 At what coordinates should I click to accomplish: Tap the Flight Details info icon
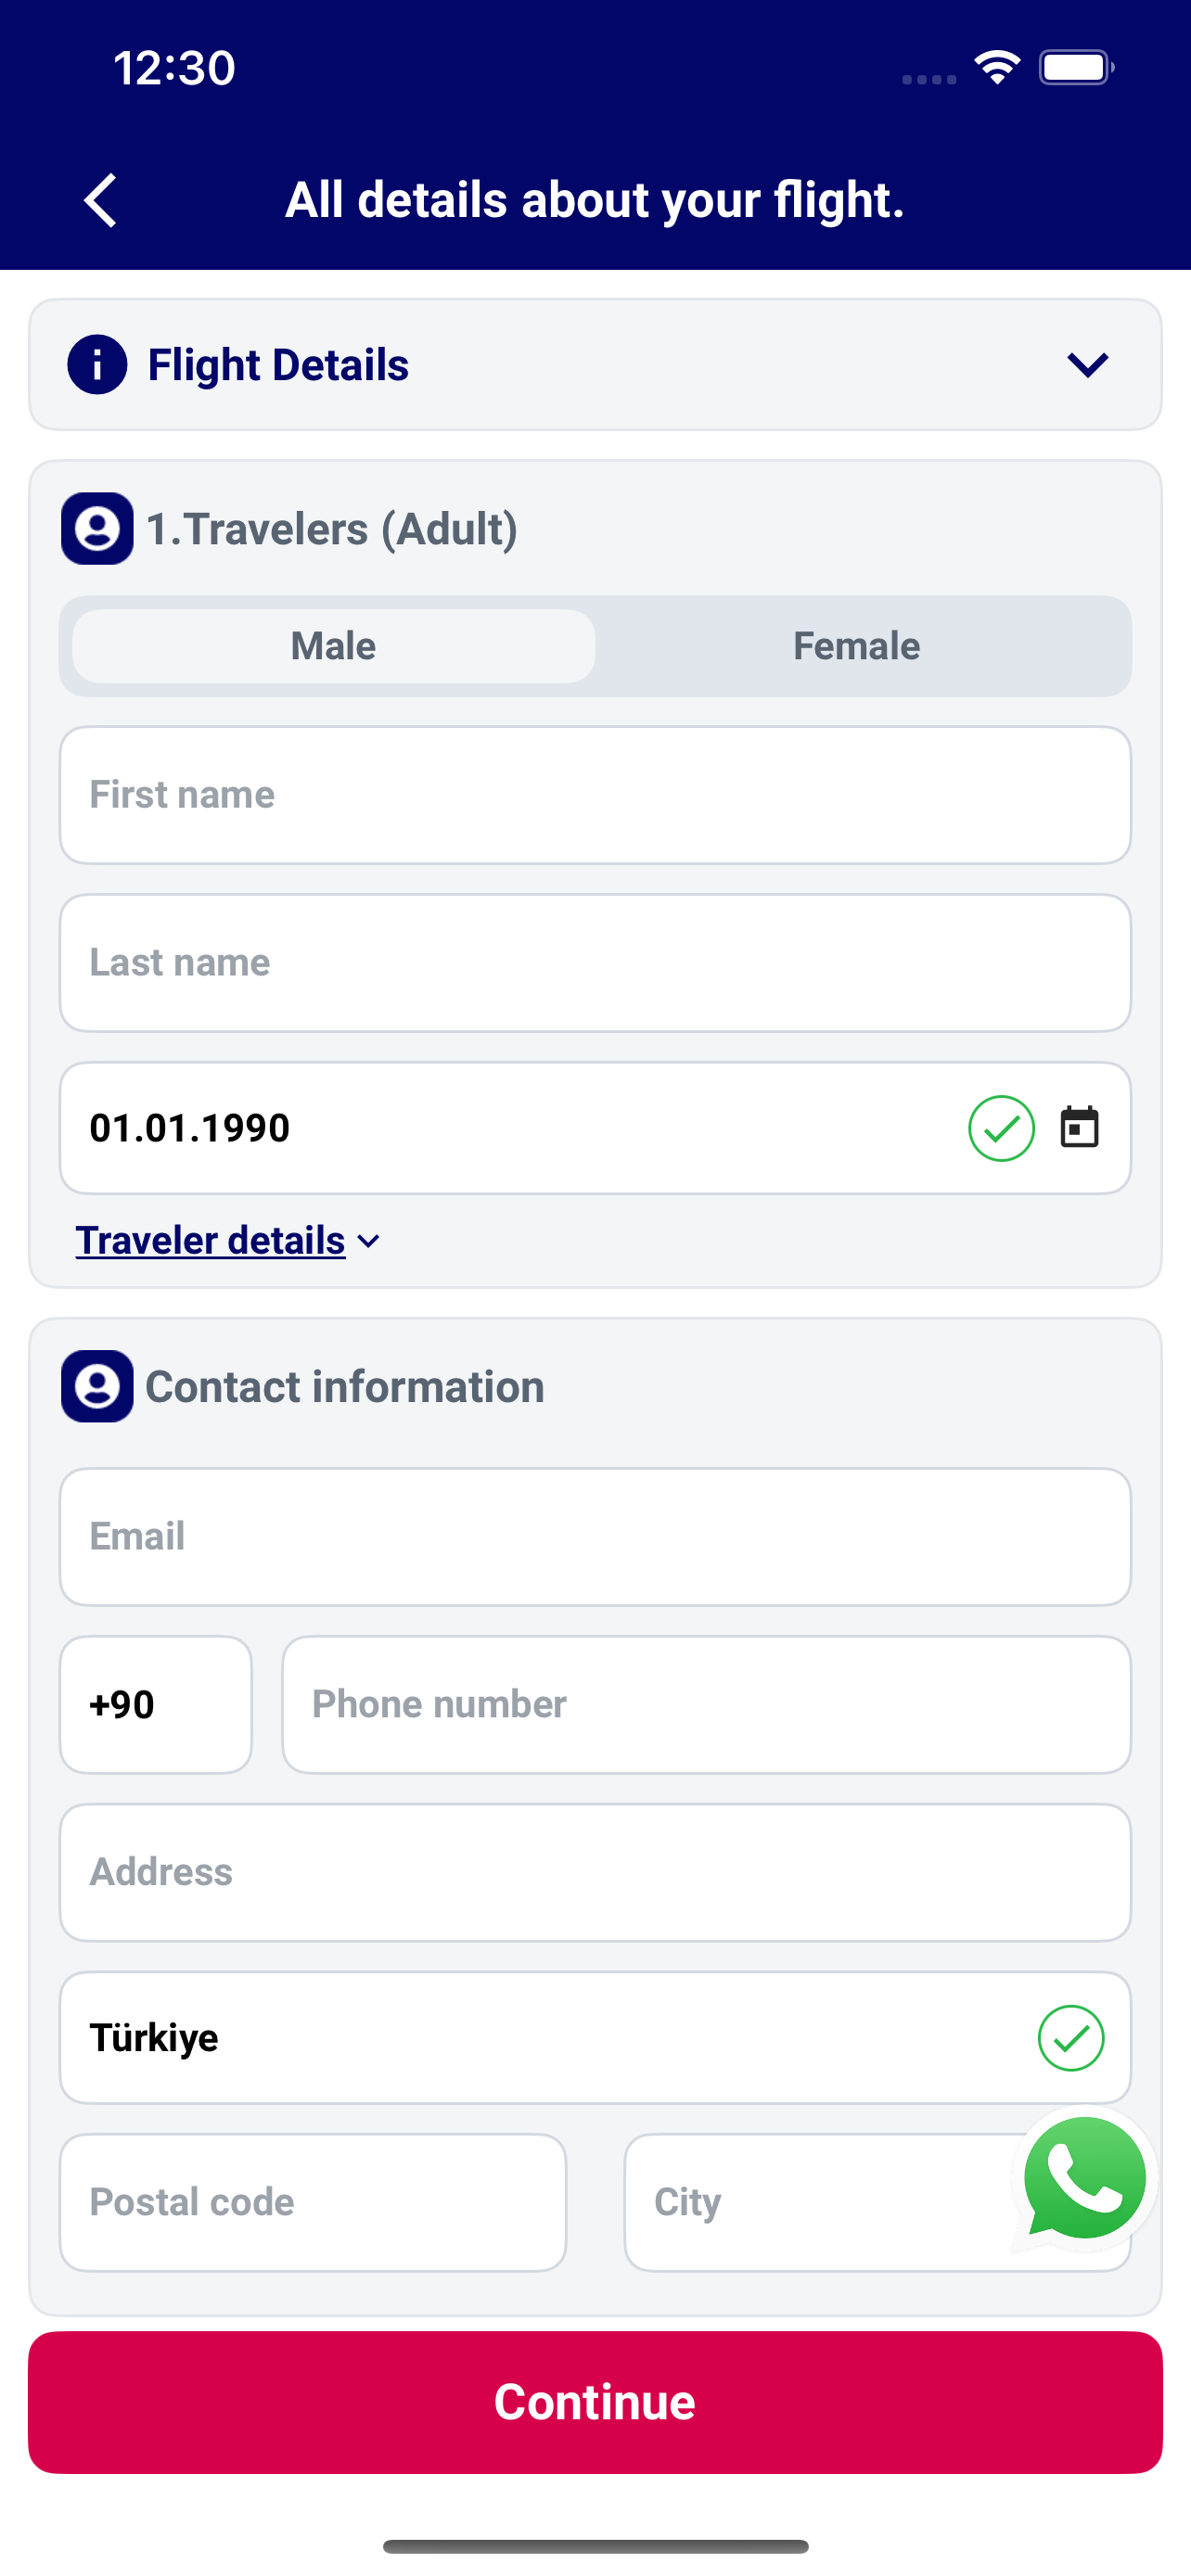click(x=97, y=364)
